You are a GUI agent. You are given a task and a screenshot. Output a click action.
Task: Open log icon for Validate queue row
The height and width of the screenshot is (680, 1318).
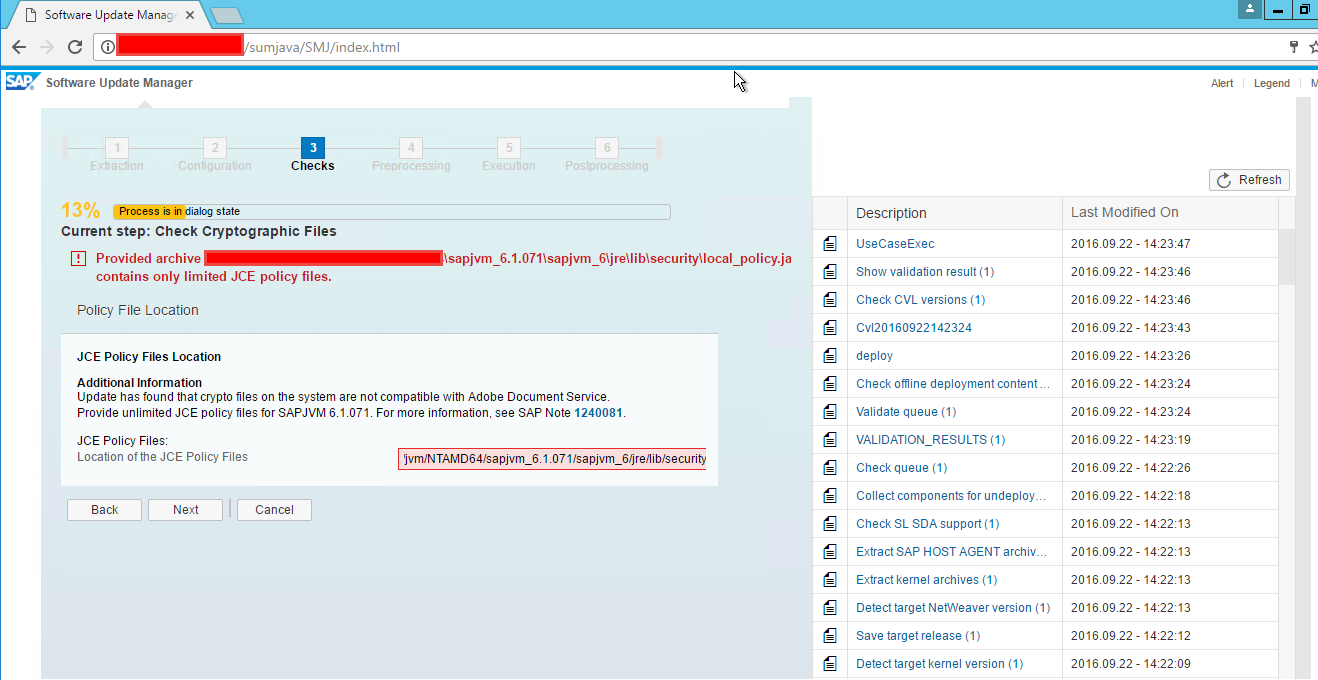[830, 412]
